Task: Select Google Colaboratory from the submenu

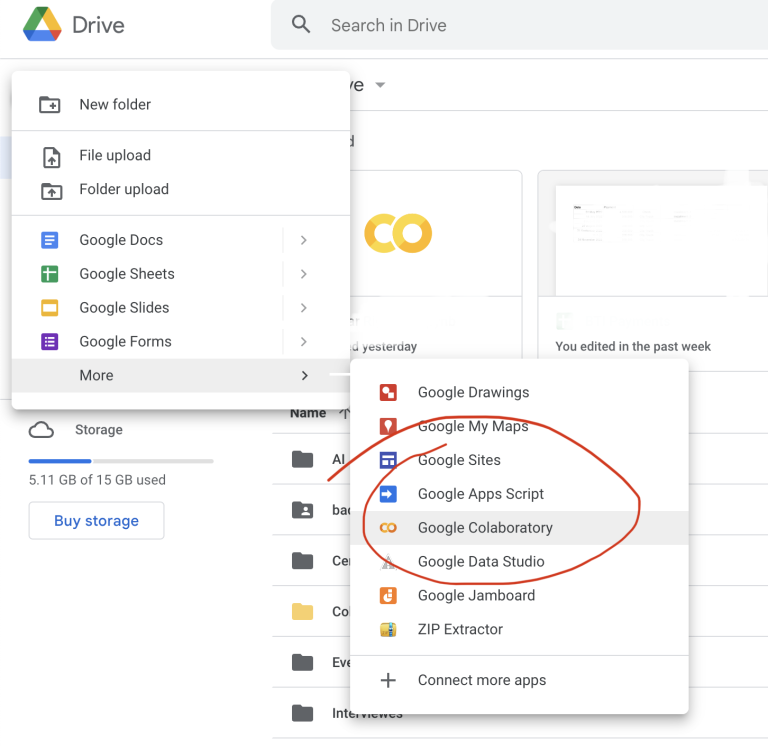Action: pos(485,528)
